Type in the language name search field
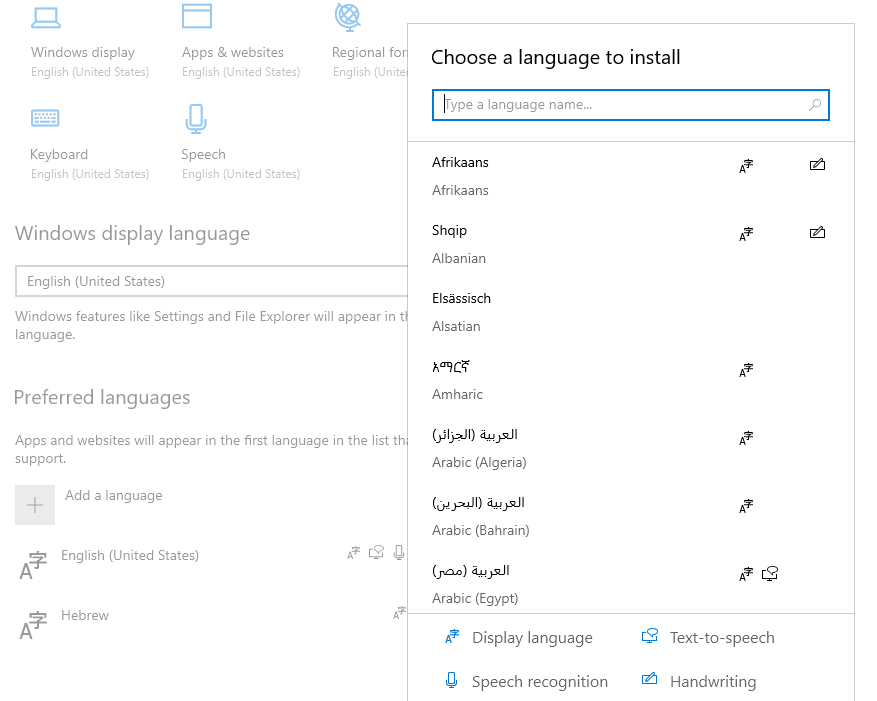Image resolution: width=877 pixels, height=701 pixels. (620, 105)
